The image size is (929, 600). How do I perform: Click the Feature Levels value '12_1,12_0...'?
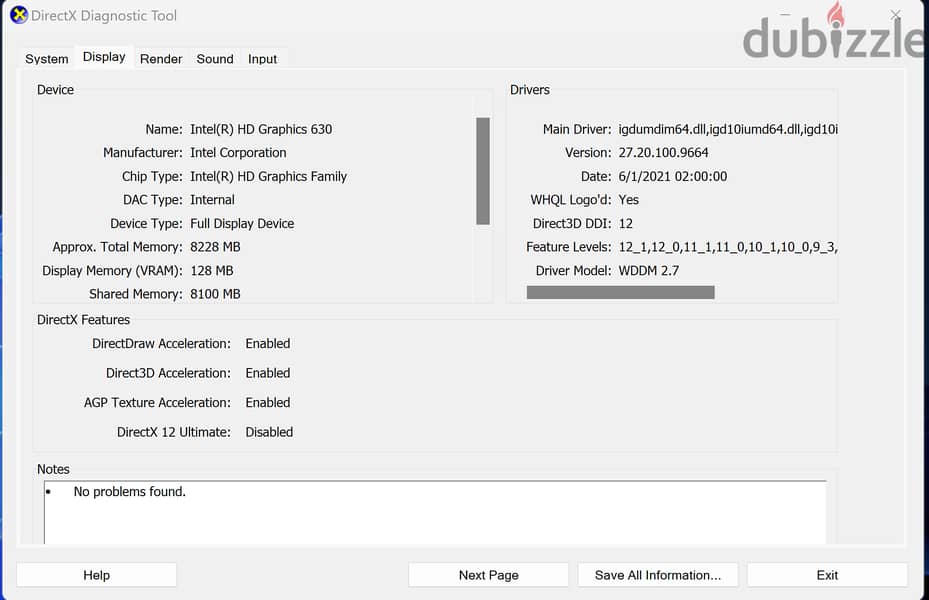[728, 247]
